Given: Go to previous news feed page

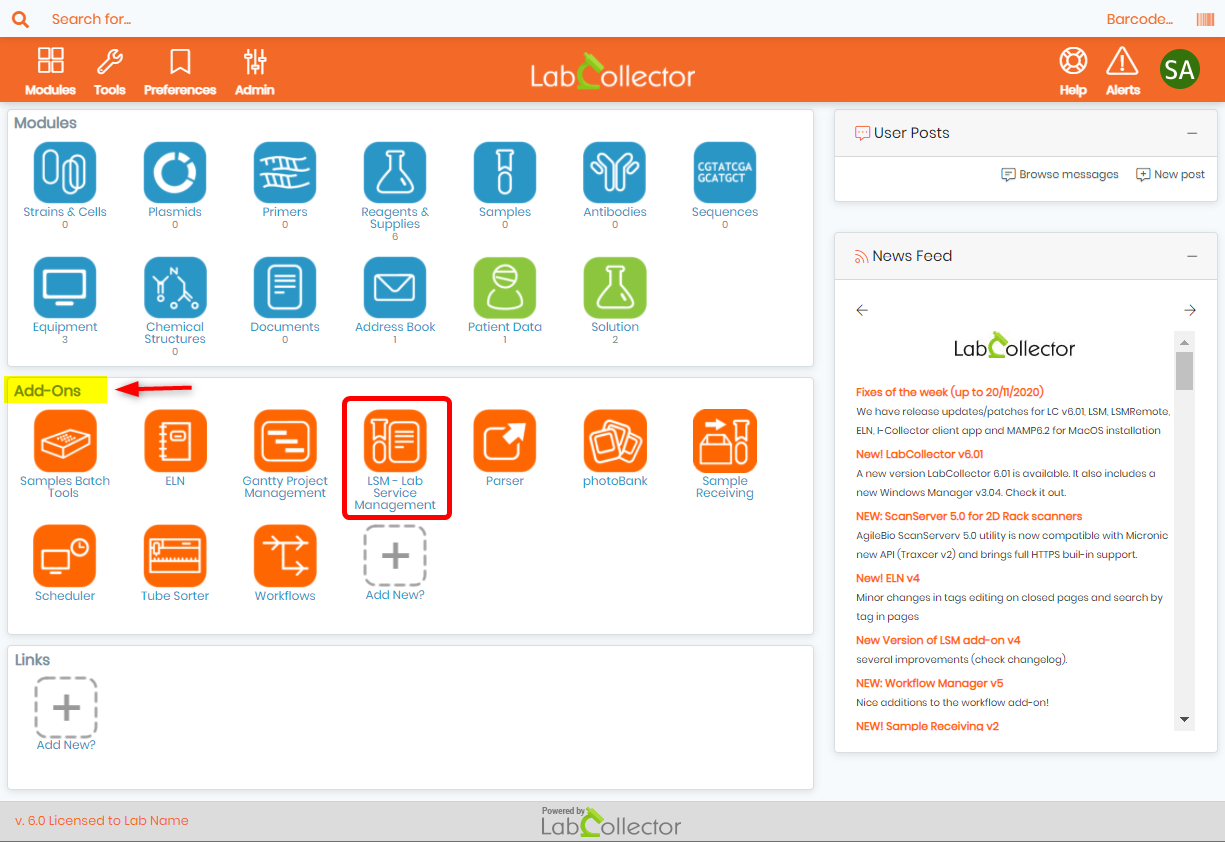Looking at the screenshot, I should click(862, 310).
